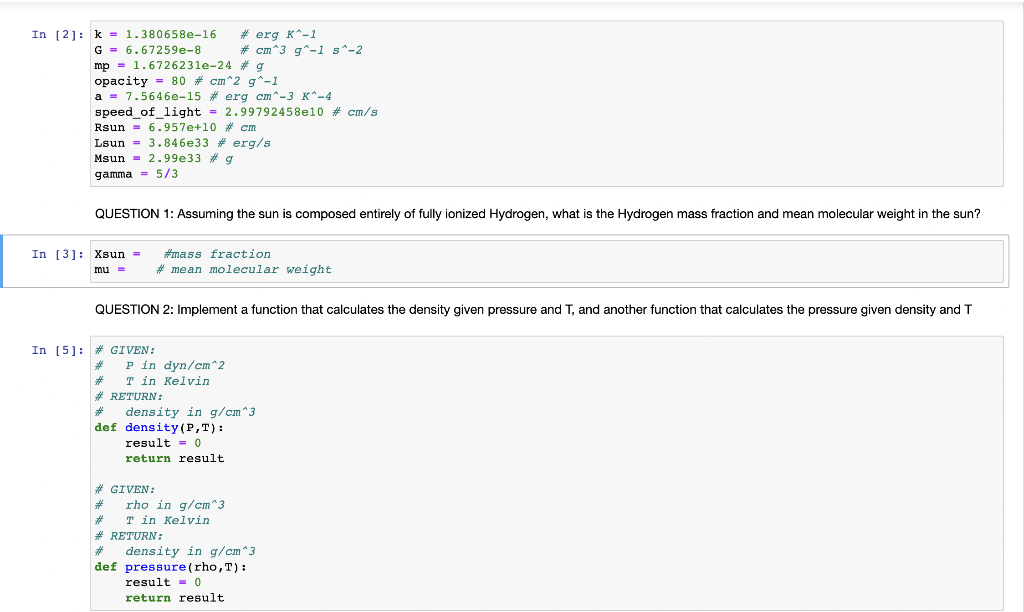Screen dimensions: 1024x612
Task: Click the return result line in density function
Action: click(x=158, y=458)
